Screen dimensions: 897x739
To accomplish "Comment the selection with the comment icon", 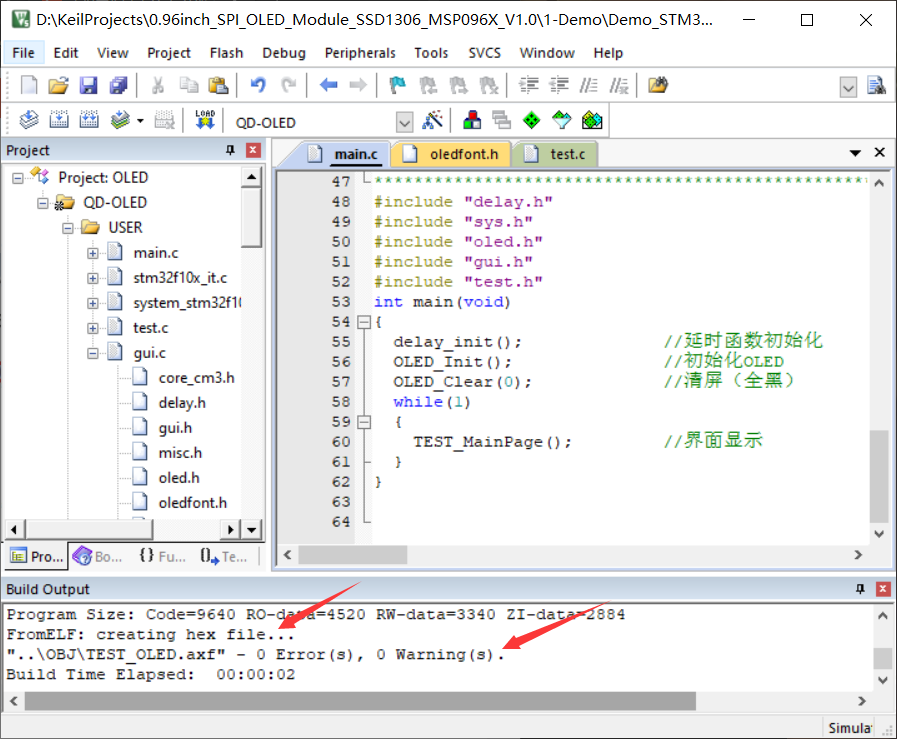I will click(589, 85).
